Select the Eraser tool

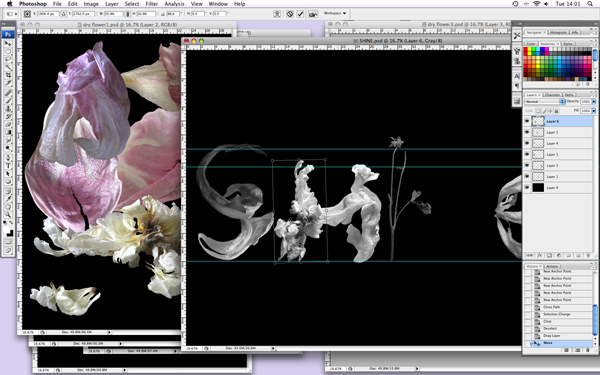tap(8, 124)
